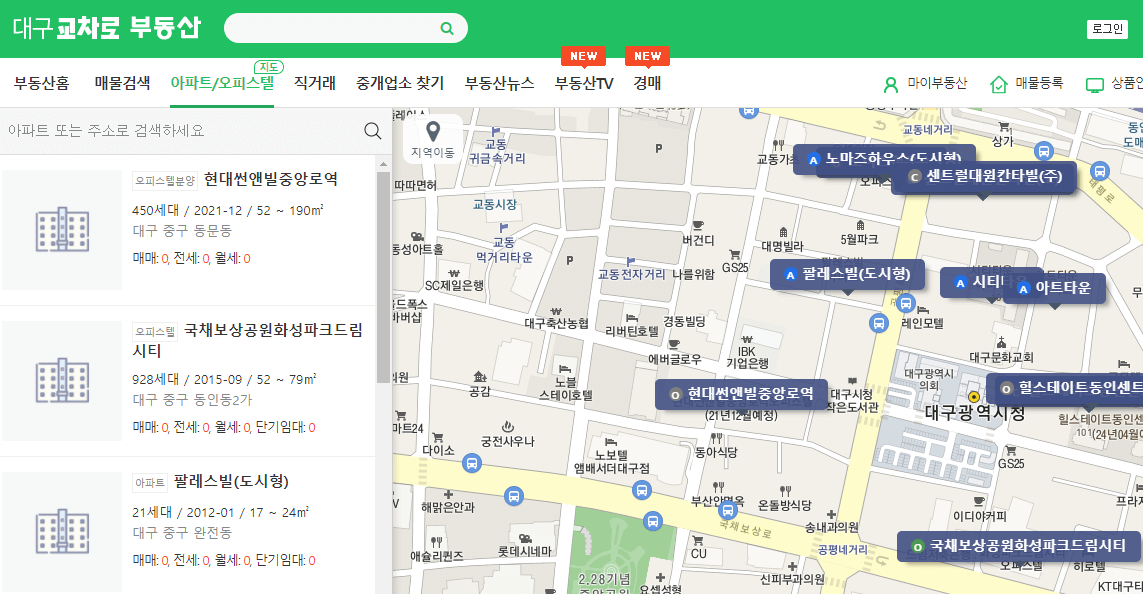
Task: Click the magnifier icon in the apartment search field
Action: 371,130
